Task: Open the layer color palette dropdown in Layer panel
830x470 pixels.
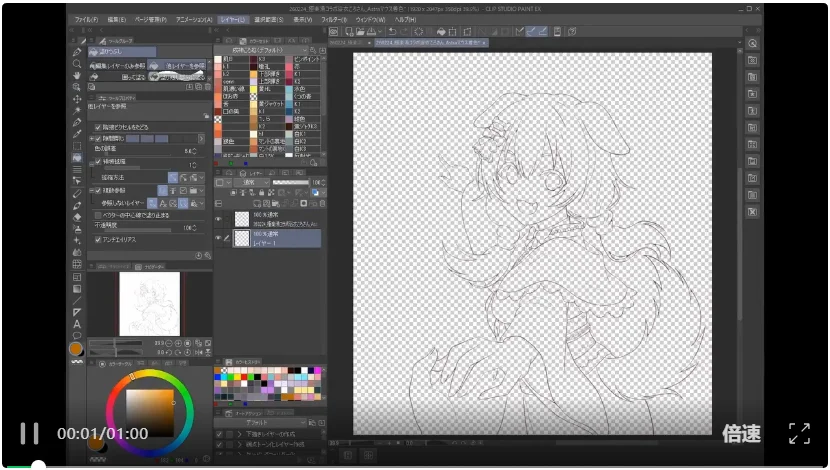Action: coord(223,183)
